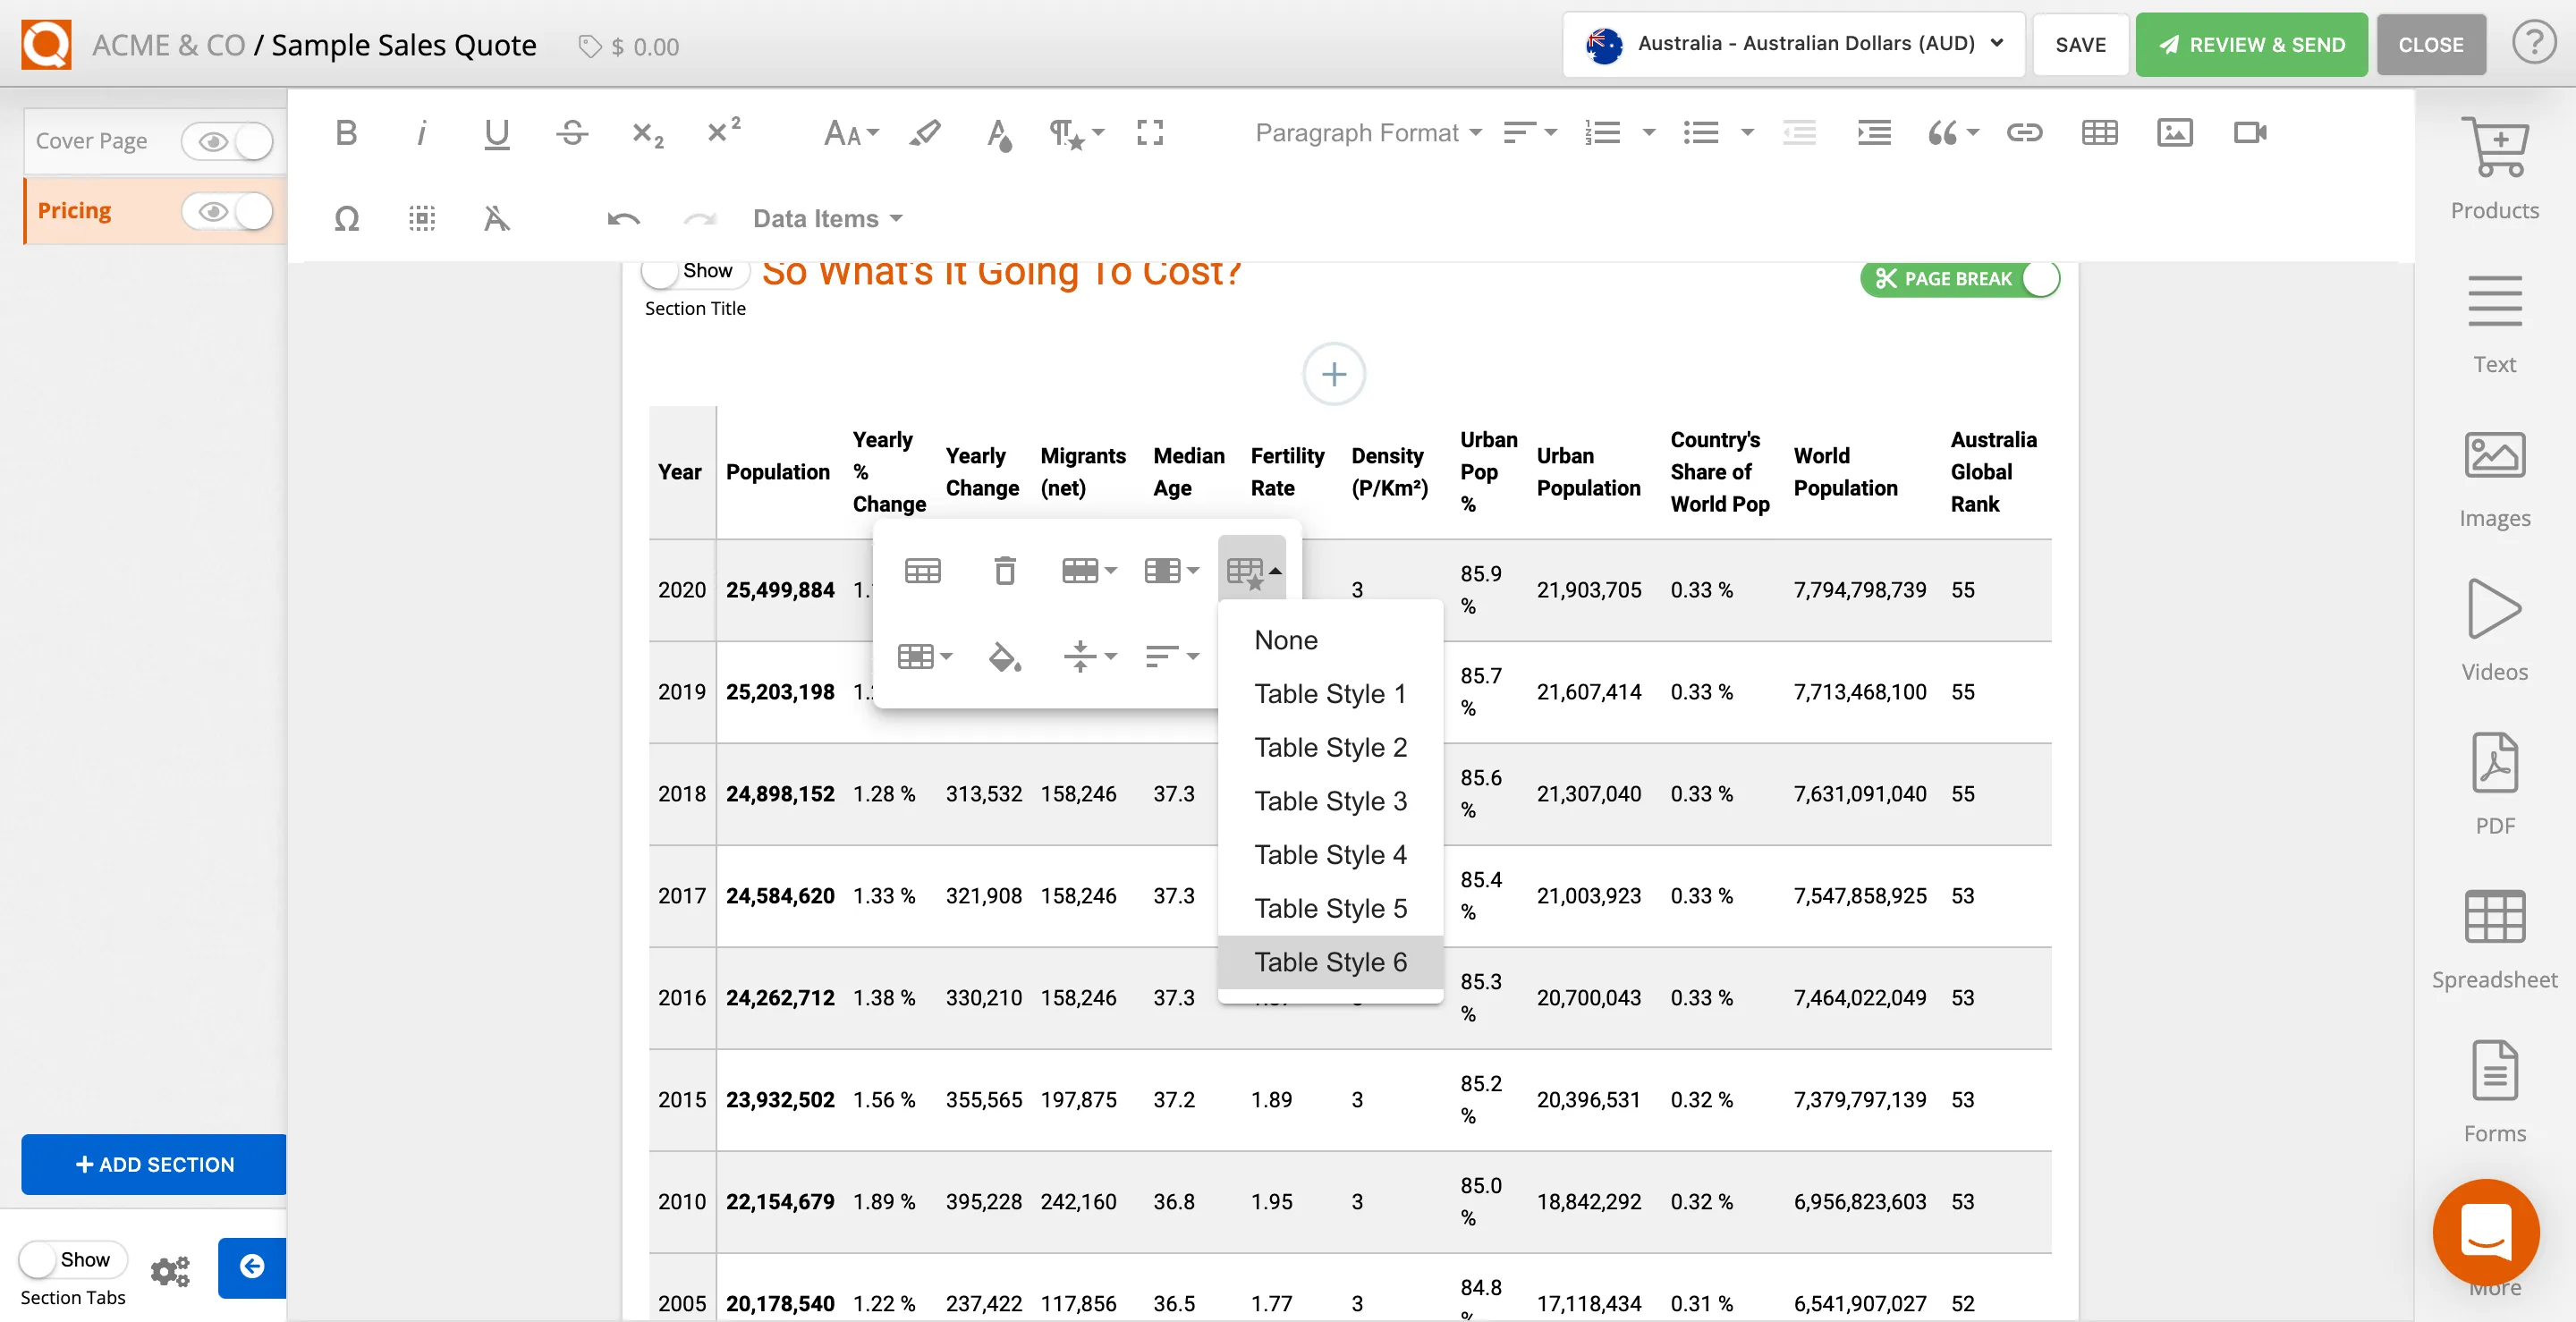This screenshot has width=2576, height=1322.
Task: Toggle the Cover Page visibility switch
Action: coord(228,141)
